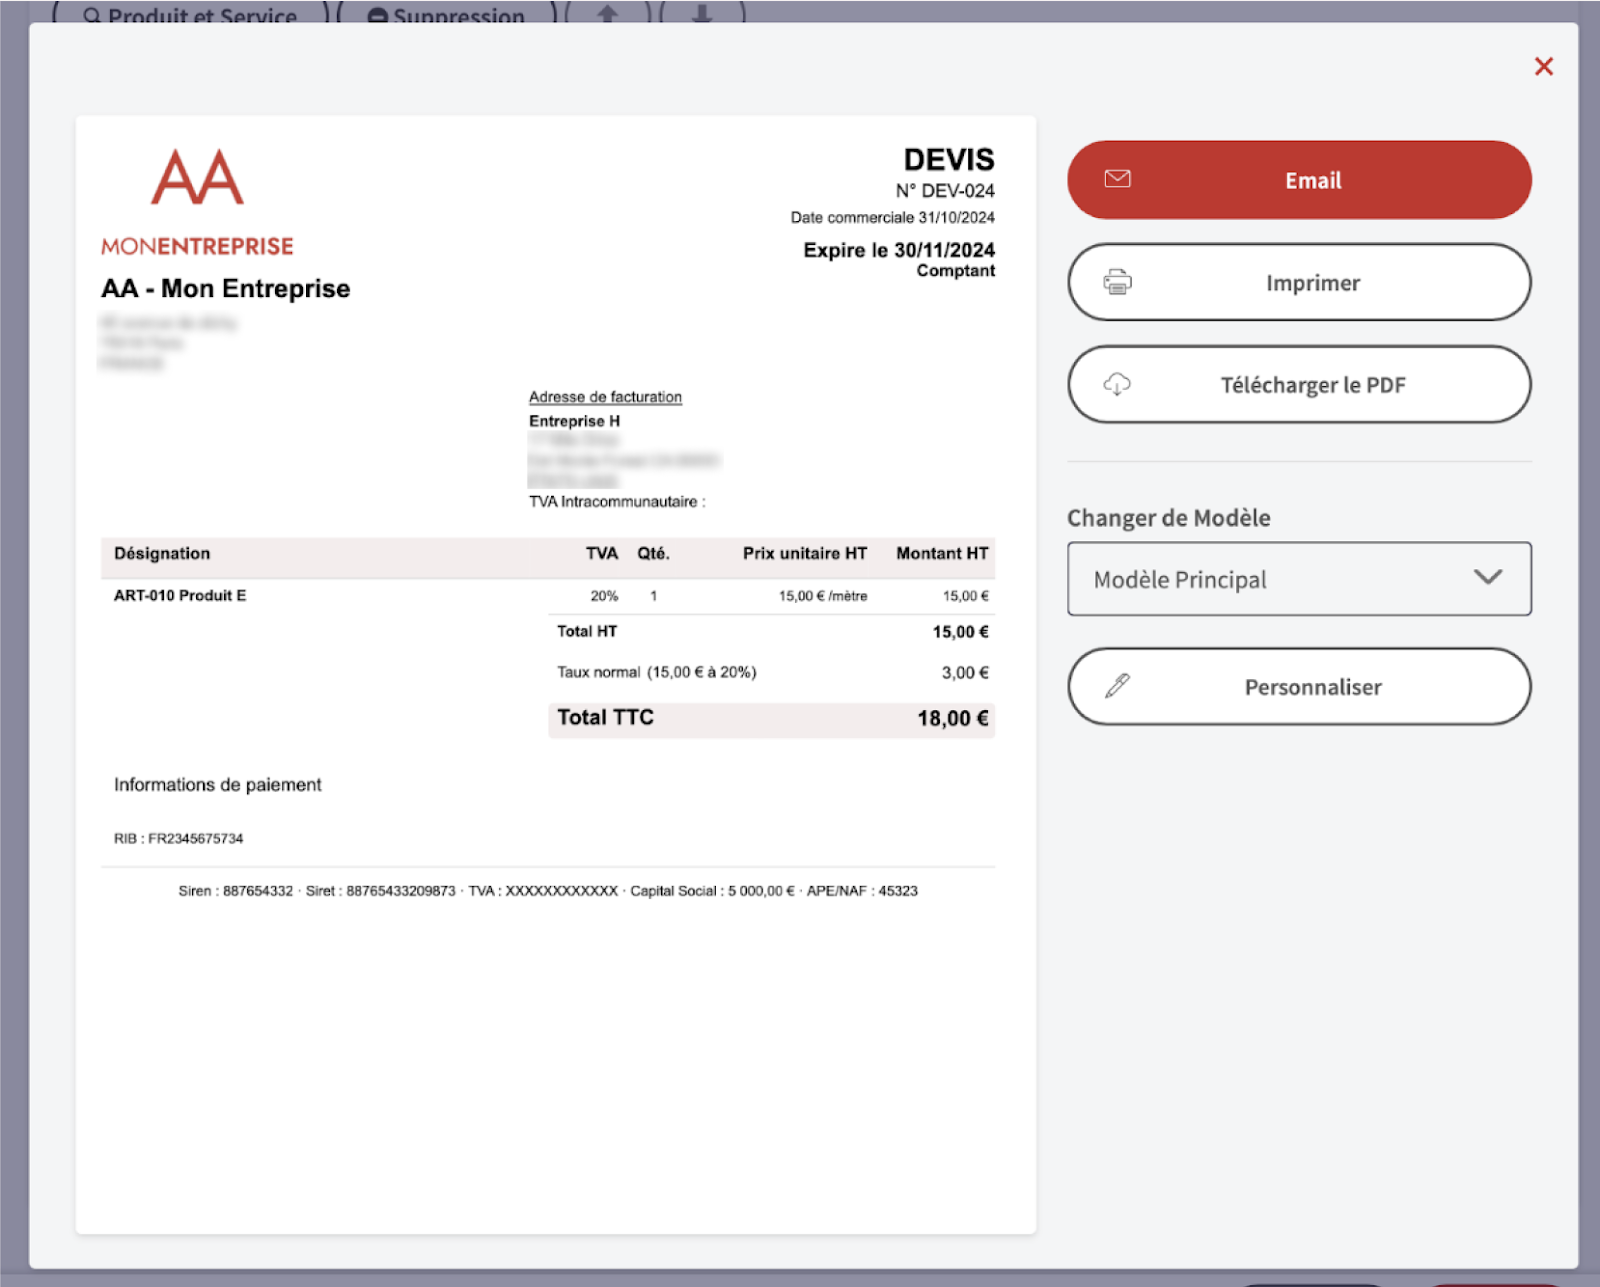Click the envelope icon on Email button
The image size is (1600, 1287).
[x=1117, y=179]
